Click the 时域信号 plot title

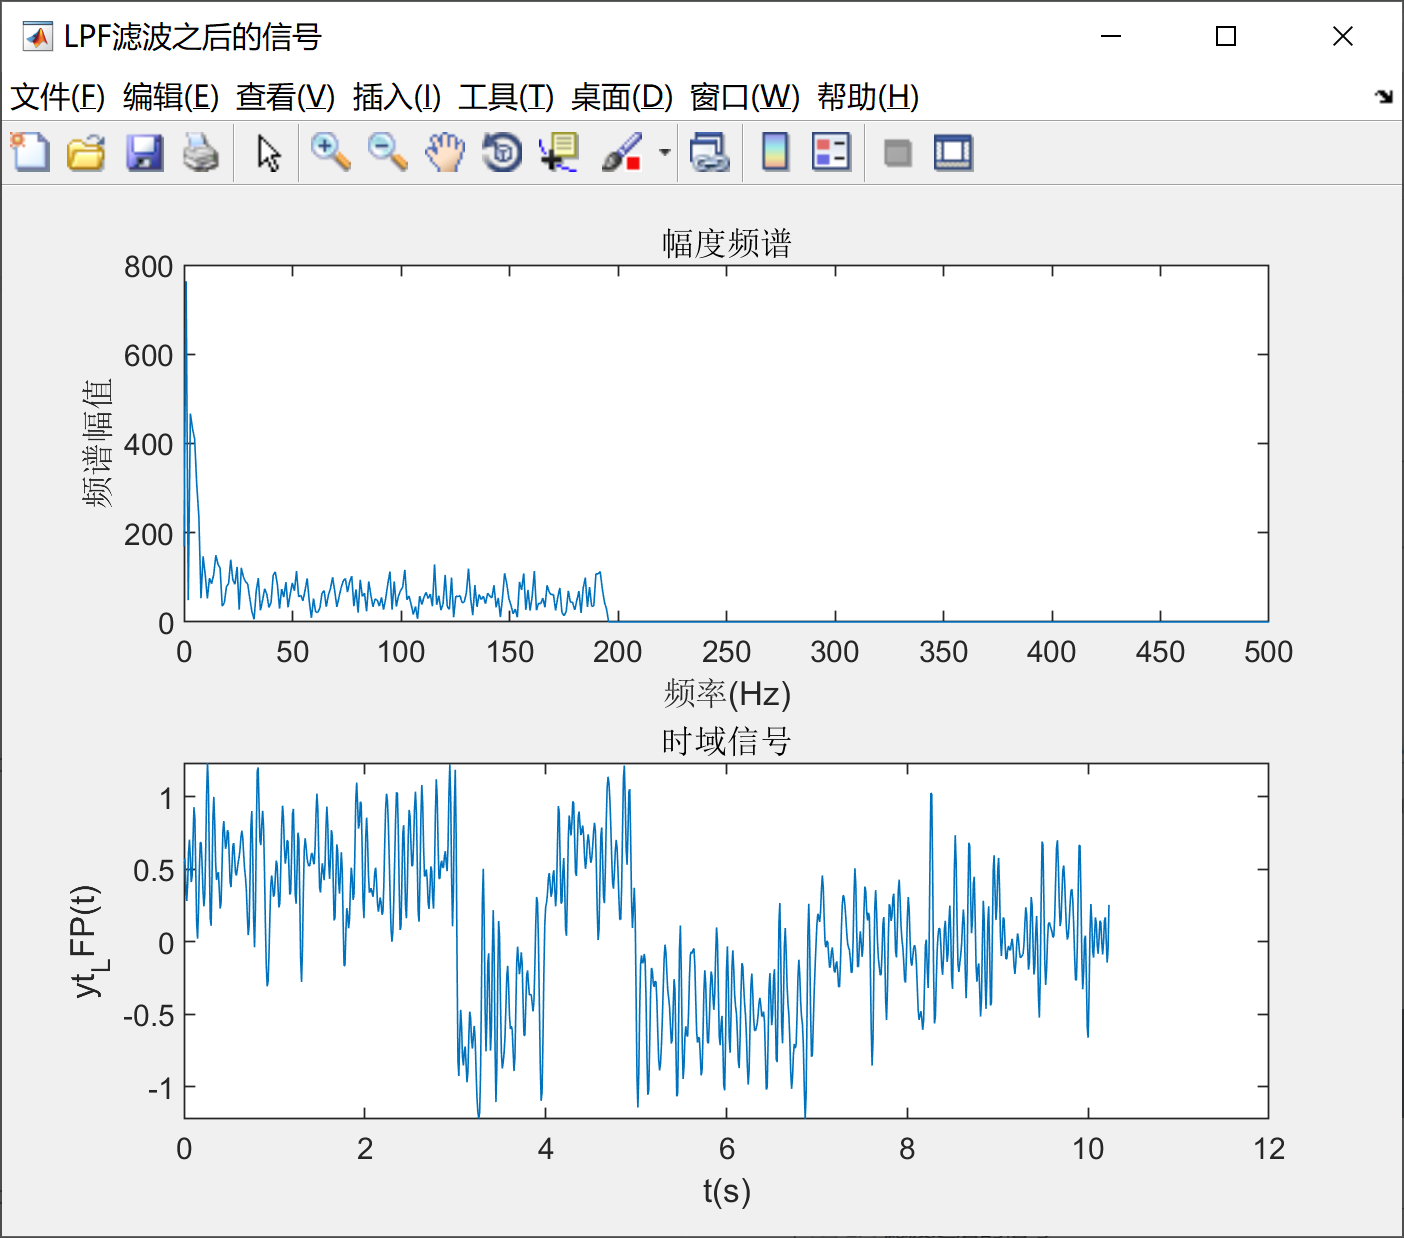coord(726,741)
